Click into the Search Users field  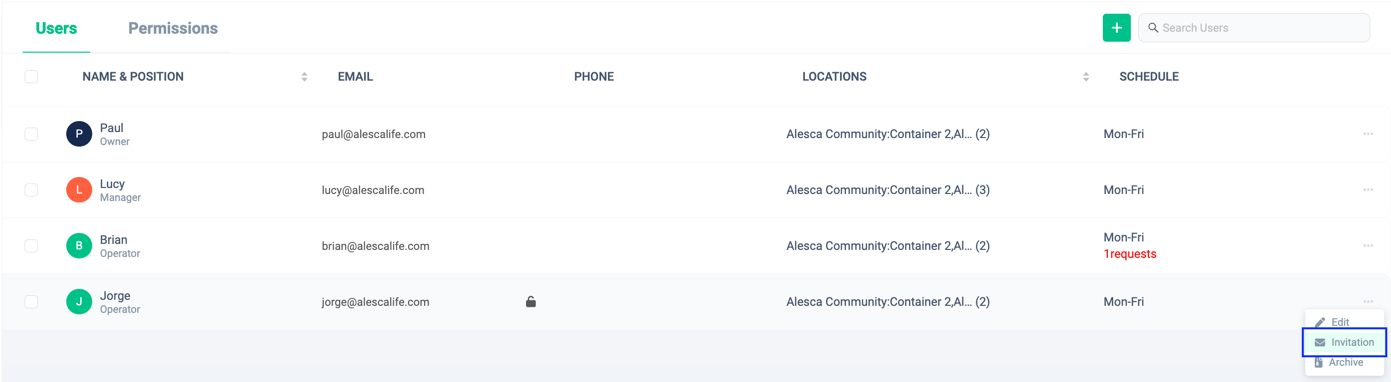[1254, 28]
